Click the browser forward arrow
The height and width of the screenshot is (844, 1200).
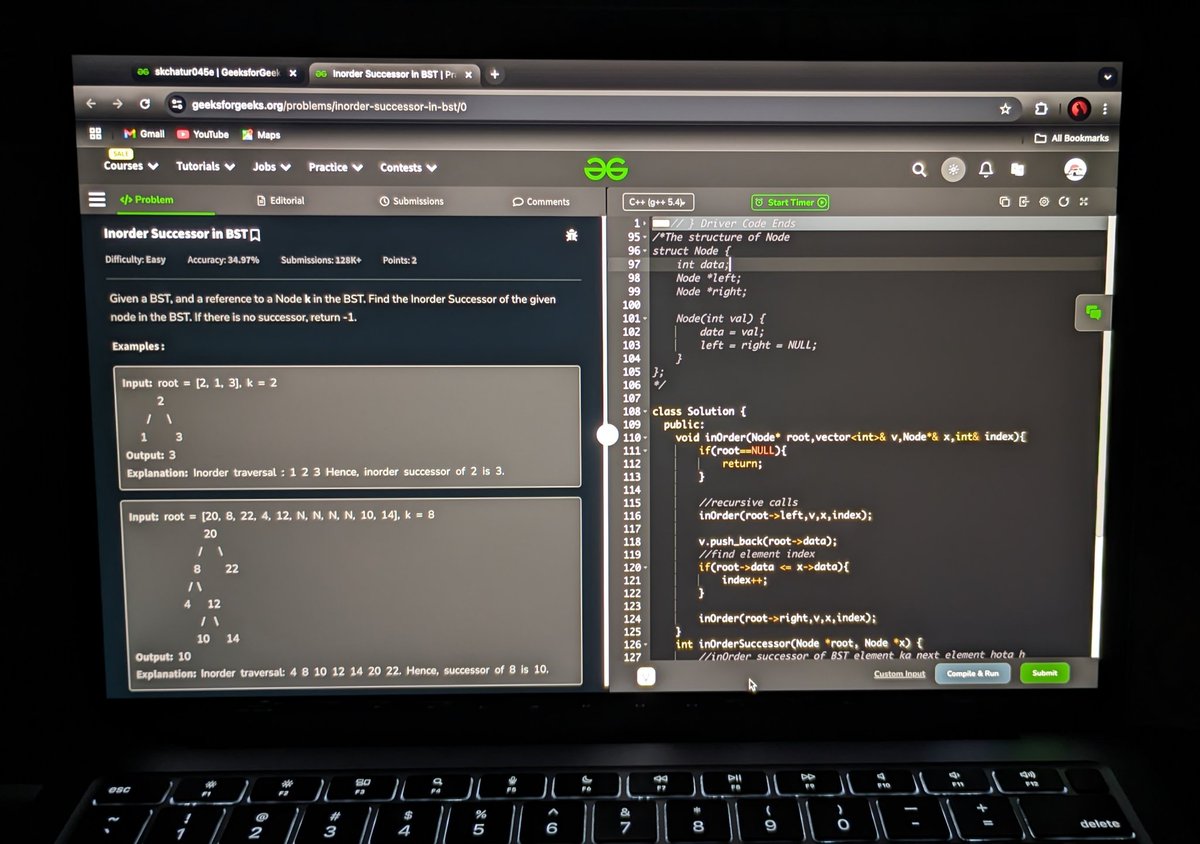coord(117,103)
